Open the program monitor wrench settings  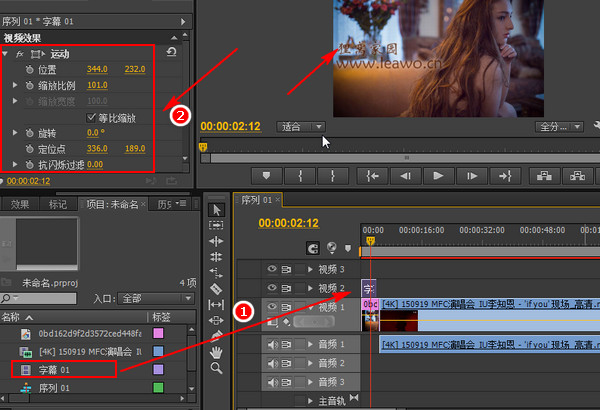coord(596,126)
